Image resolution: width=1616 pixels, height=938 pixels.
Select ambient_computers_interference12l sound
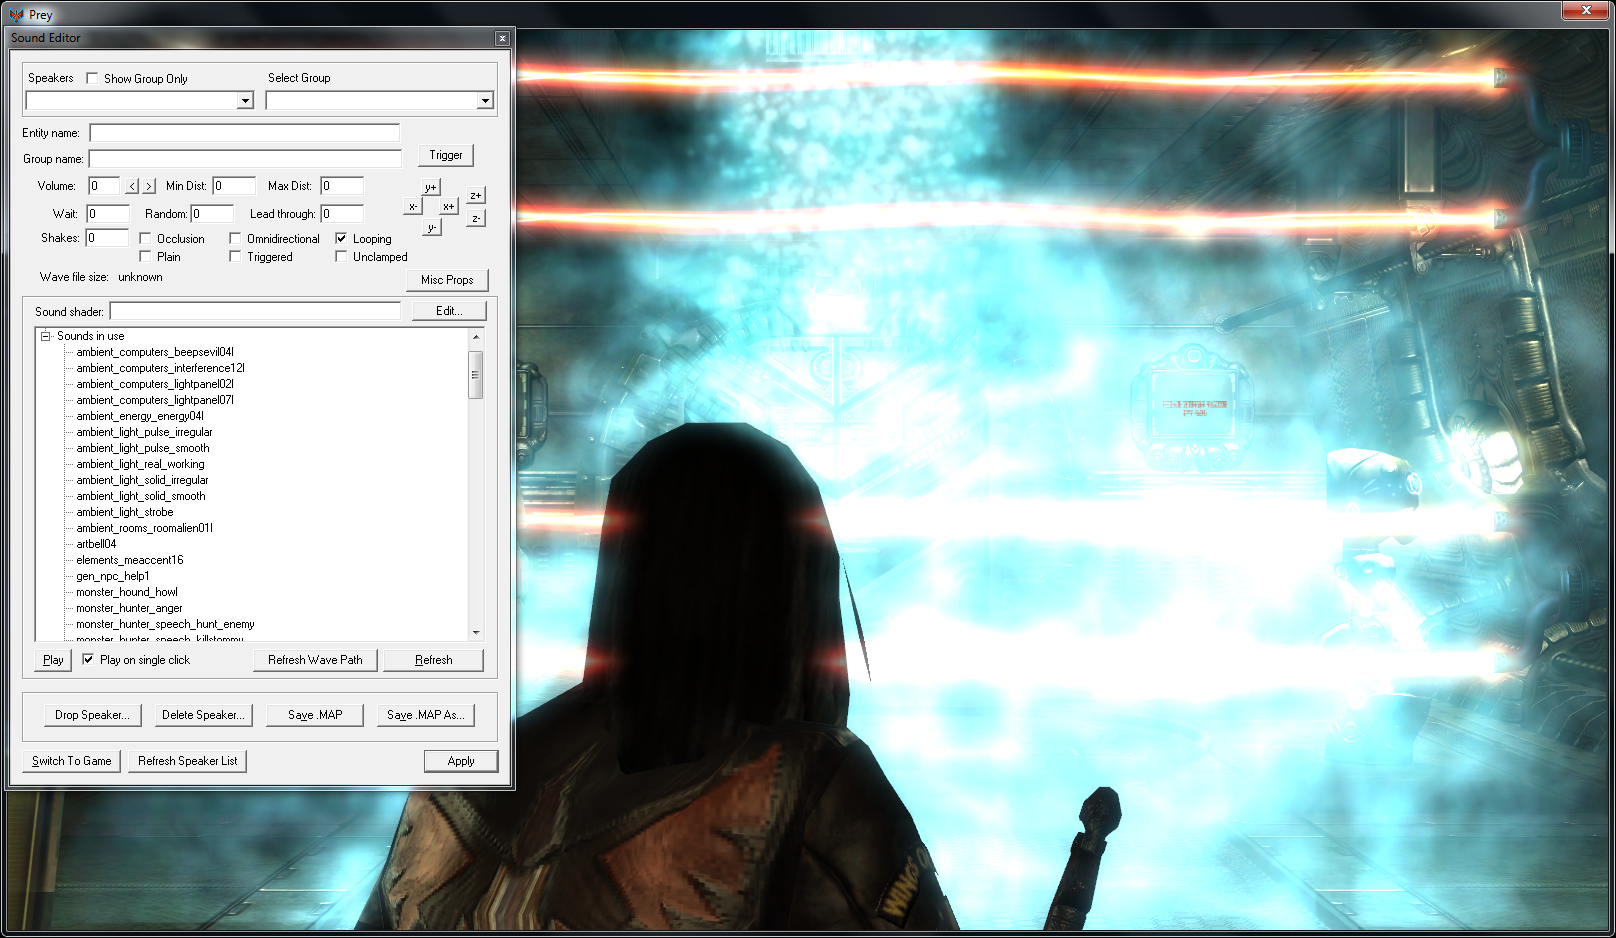[161, 368]
